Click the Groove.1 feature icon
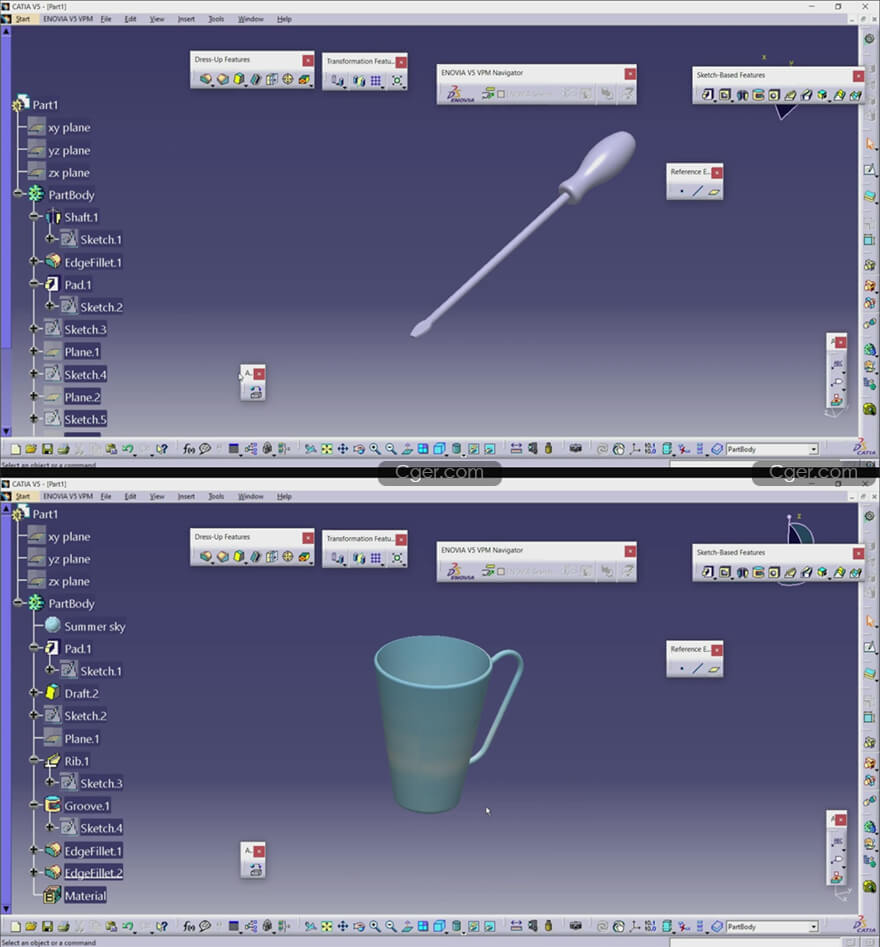Viewport: 880px width, 947px height. (x=53, y=805)
